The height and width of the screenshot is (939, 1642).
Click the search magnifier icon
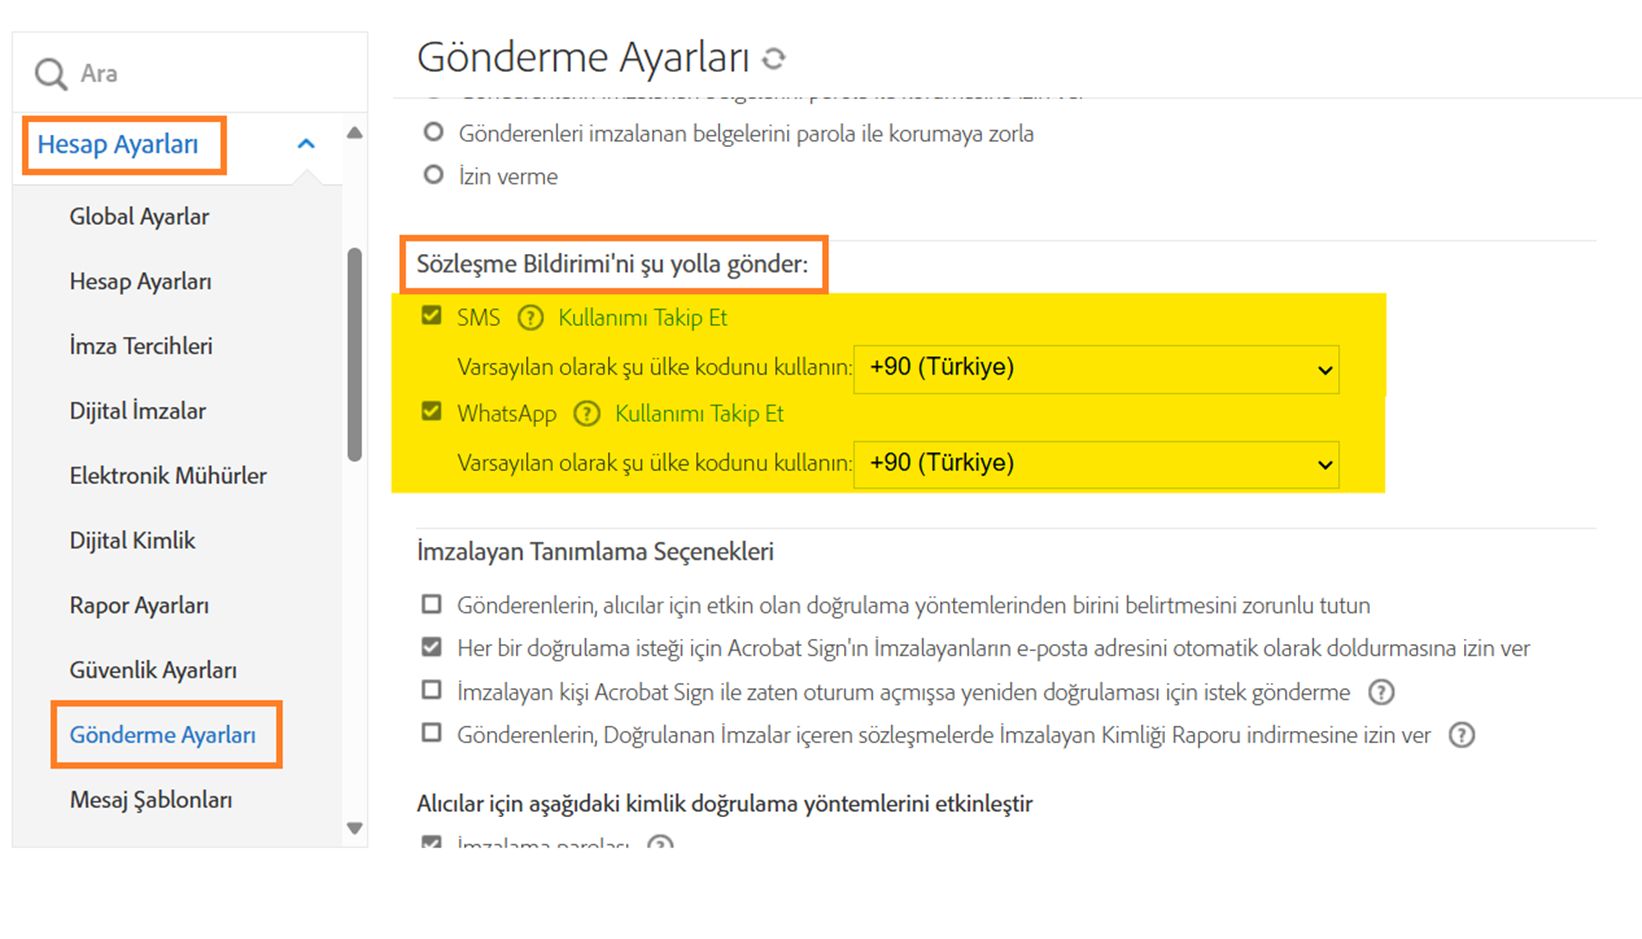pyautogui.click(x=50, y=74)
